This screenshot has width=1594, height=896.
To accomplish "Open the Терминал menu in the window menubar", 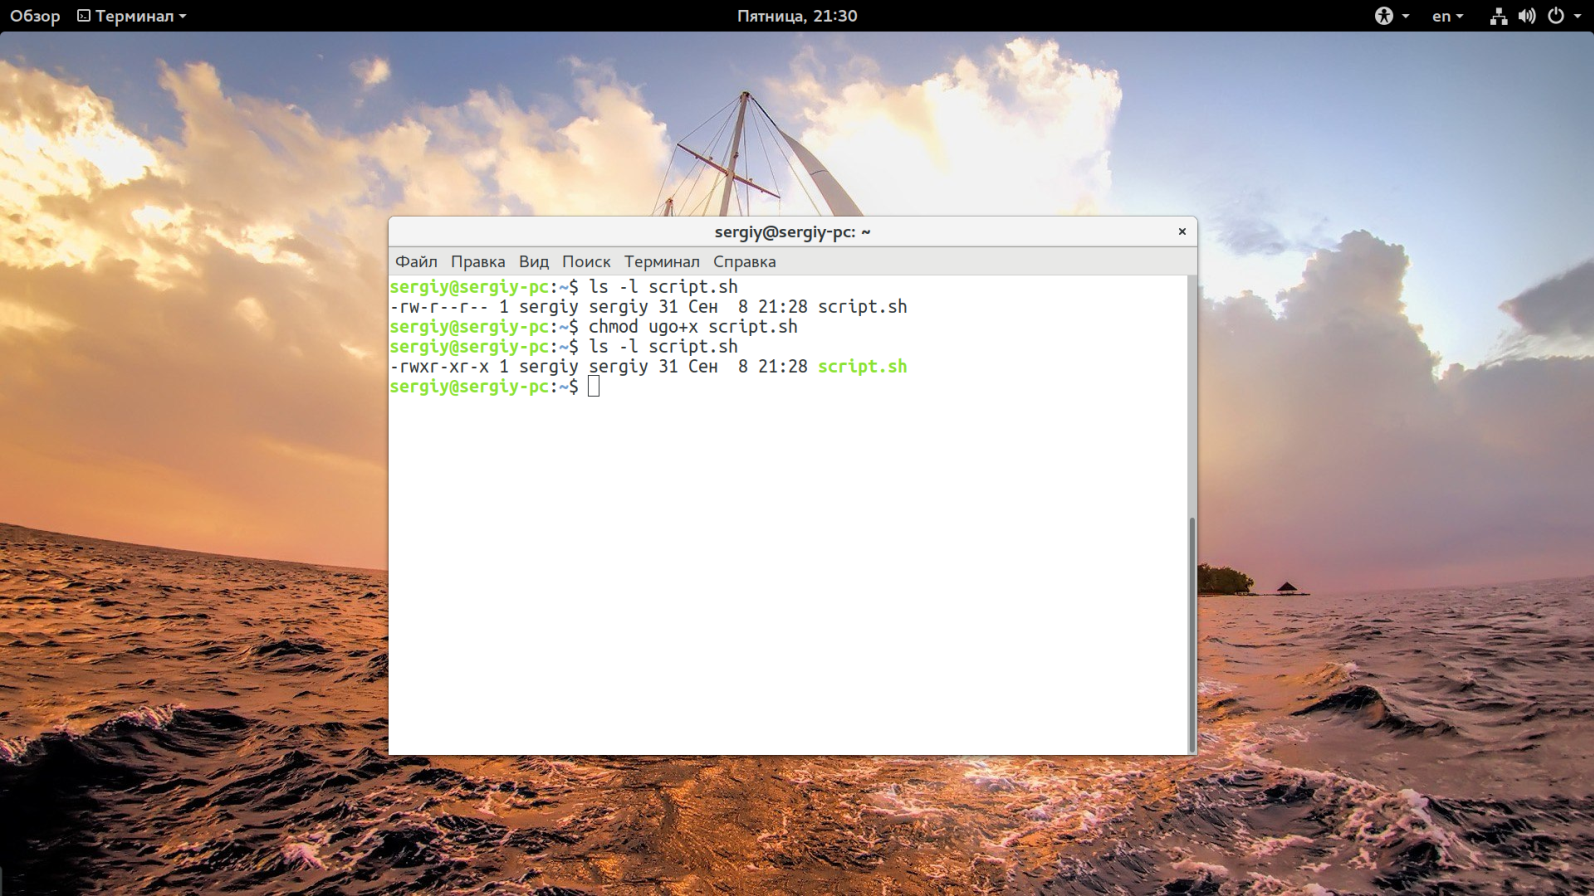I will pos(661,262).
